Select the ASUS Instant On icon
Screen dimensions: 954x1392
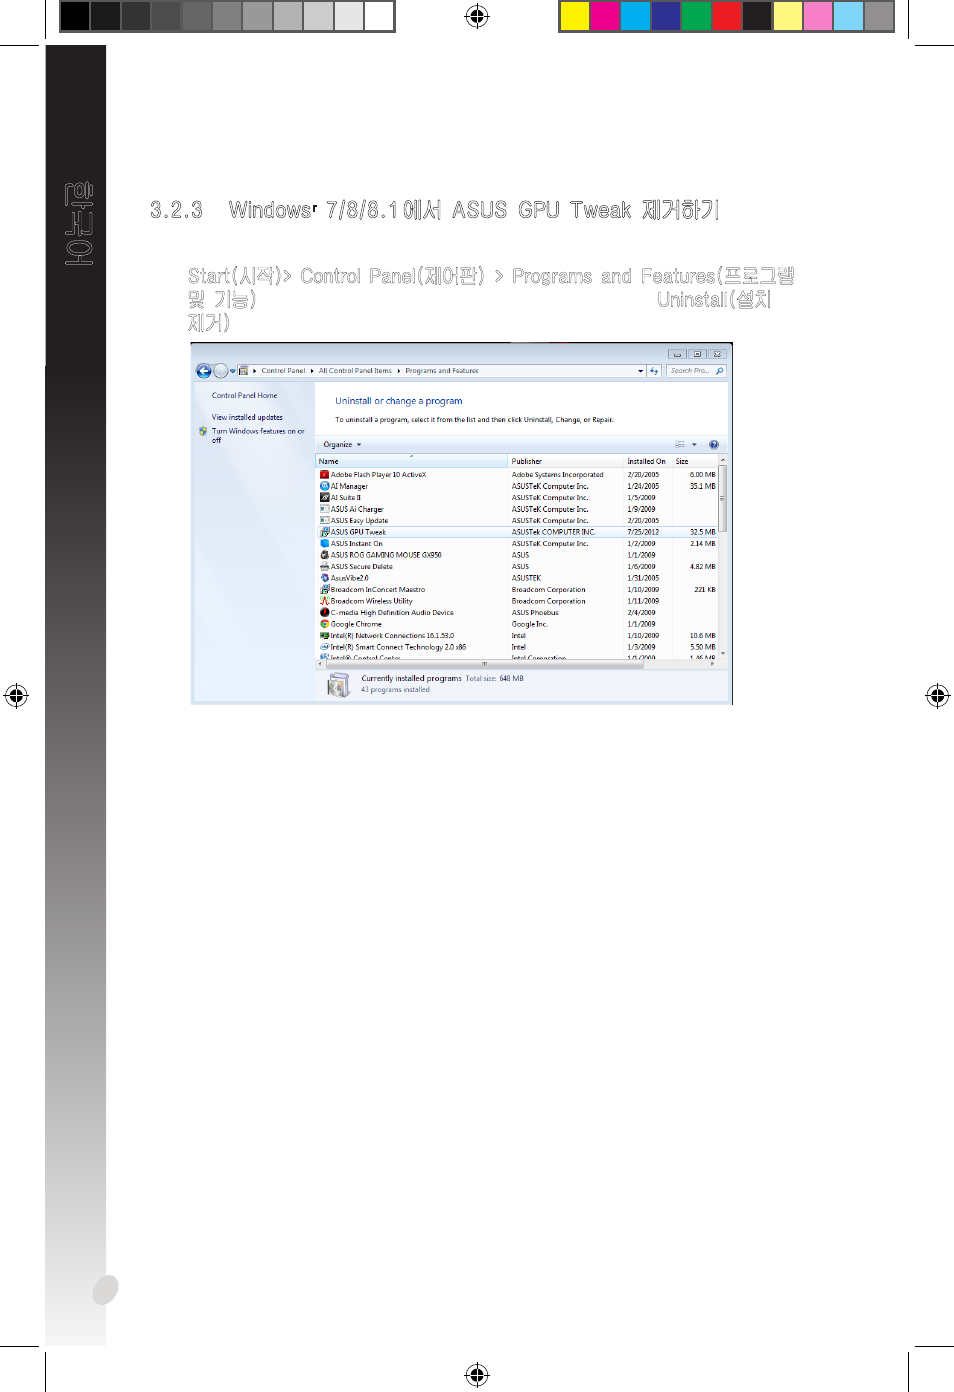click(324, 543)
